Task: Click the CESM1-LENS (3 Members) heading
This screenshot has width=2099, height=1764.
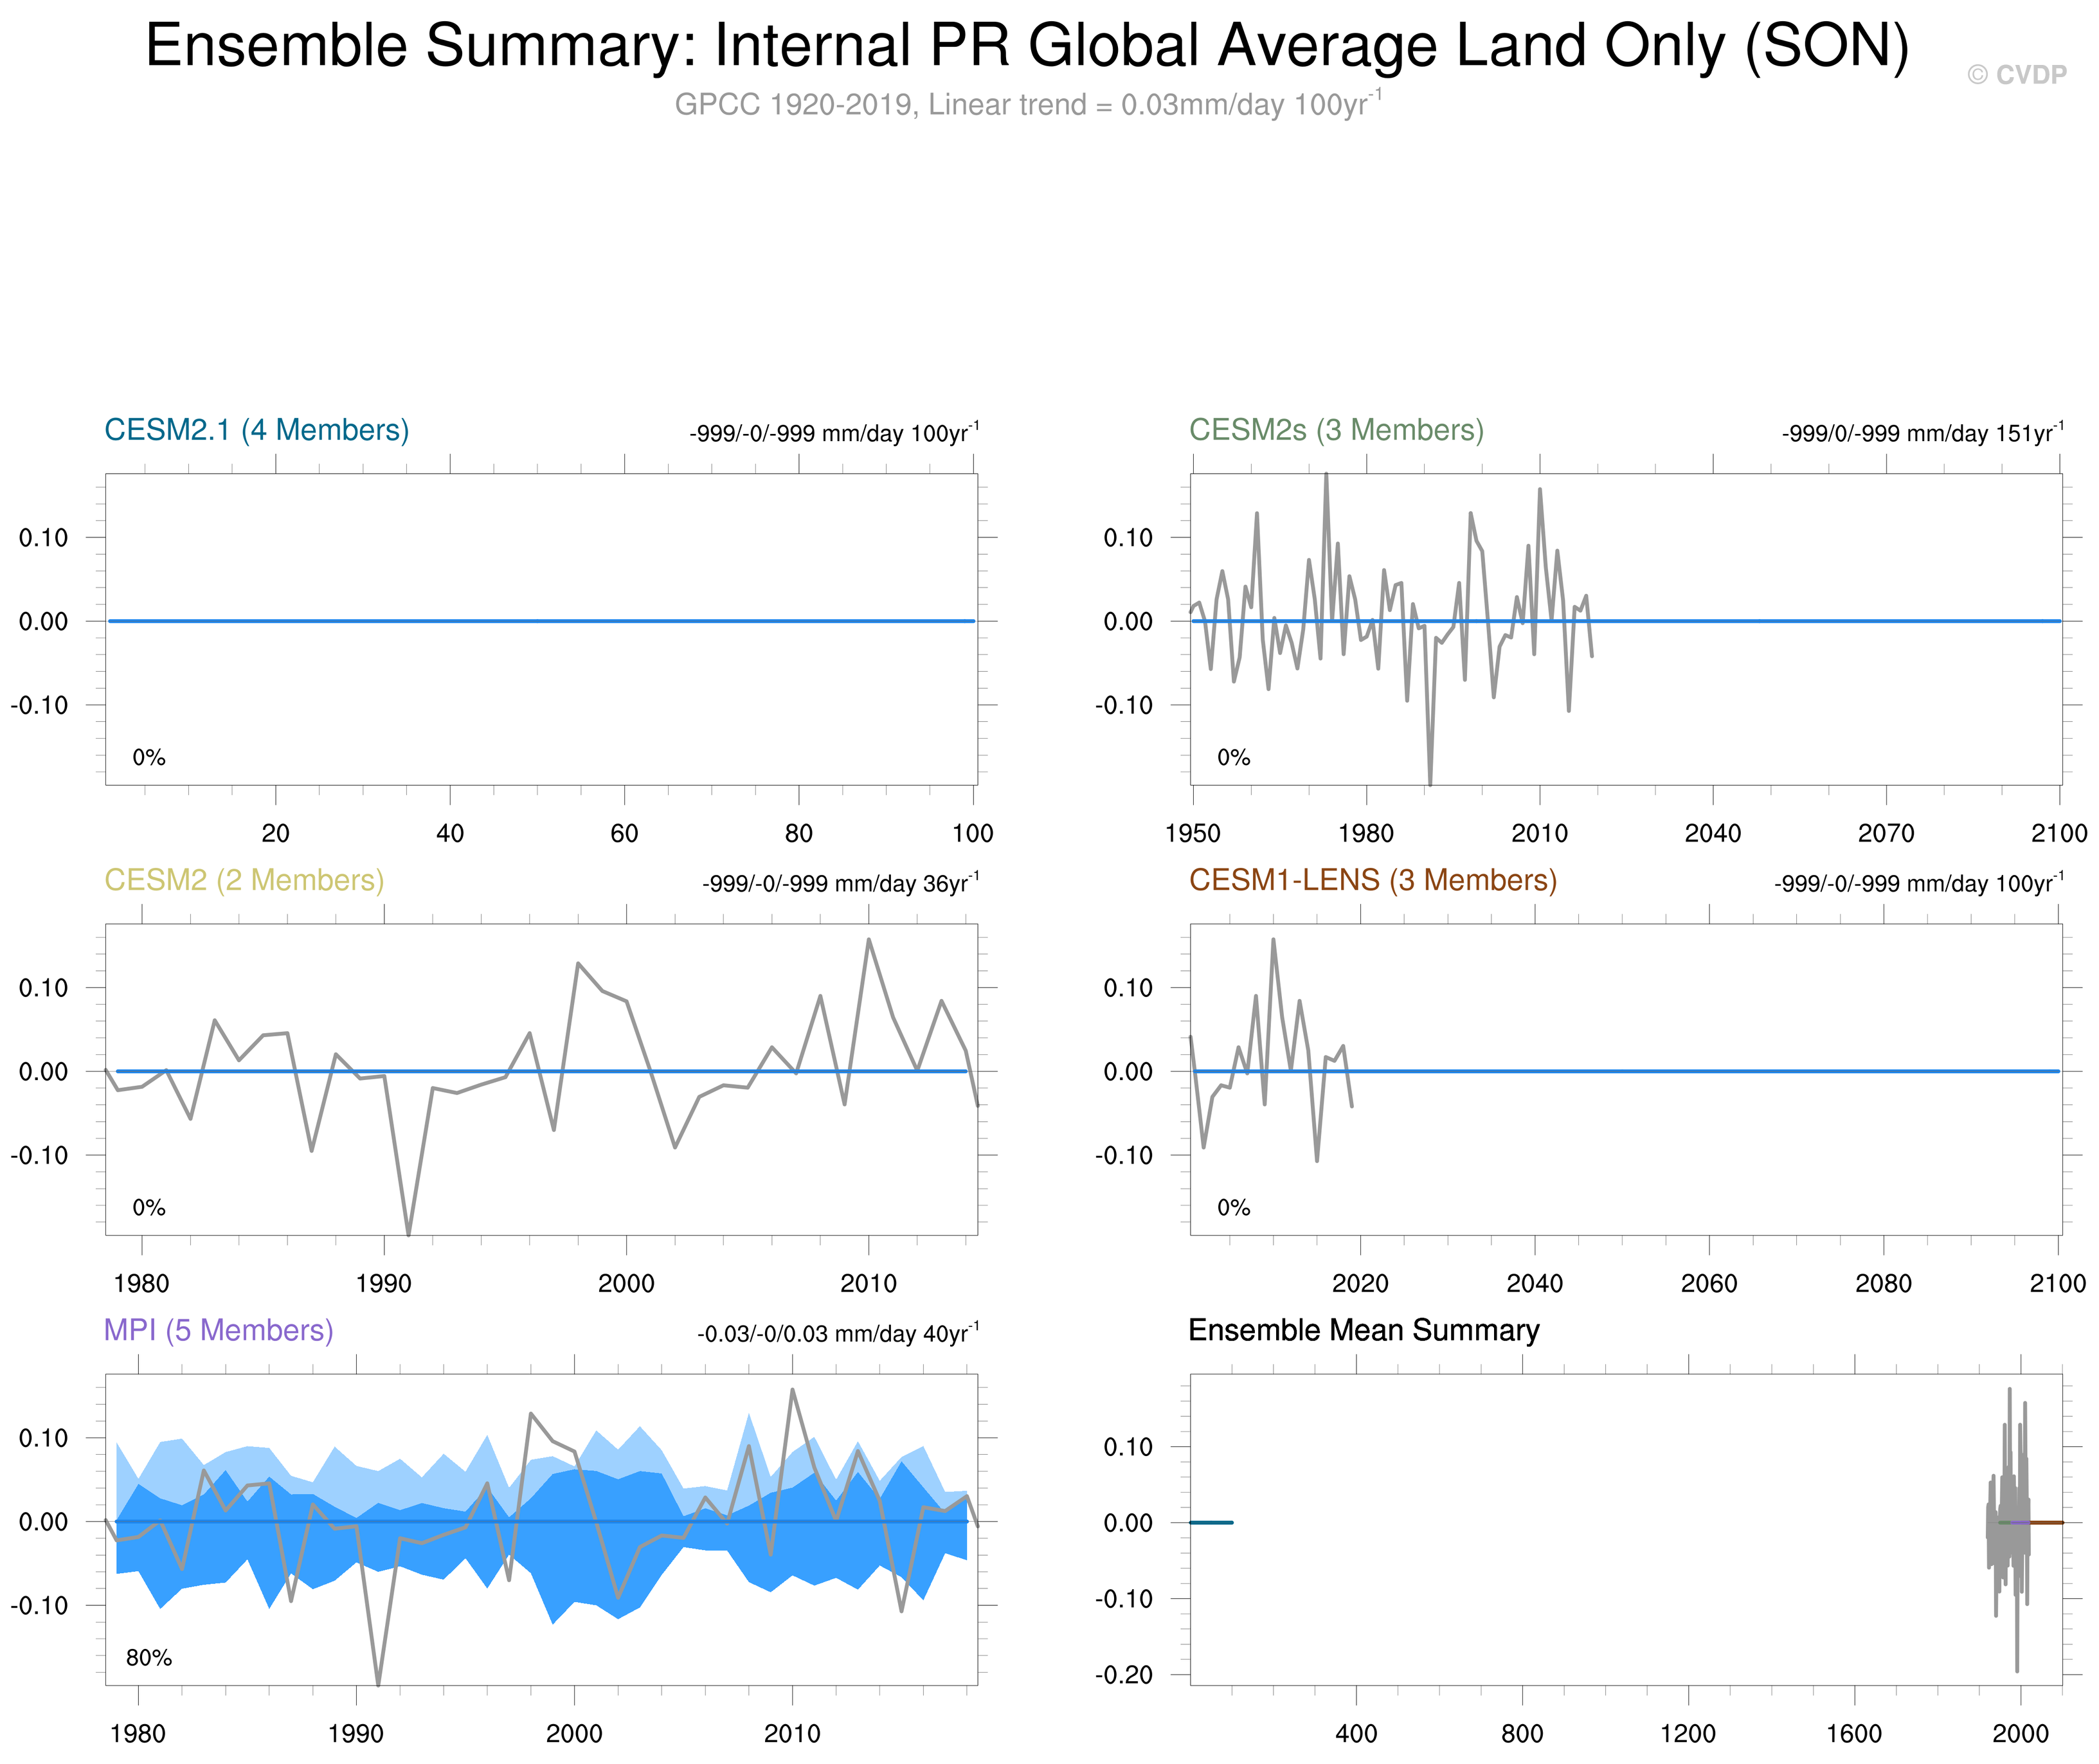Action: [1372, 880]
